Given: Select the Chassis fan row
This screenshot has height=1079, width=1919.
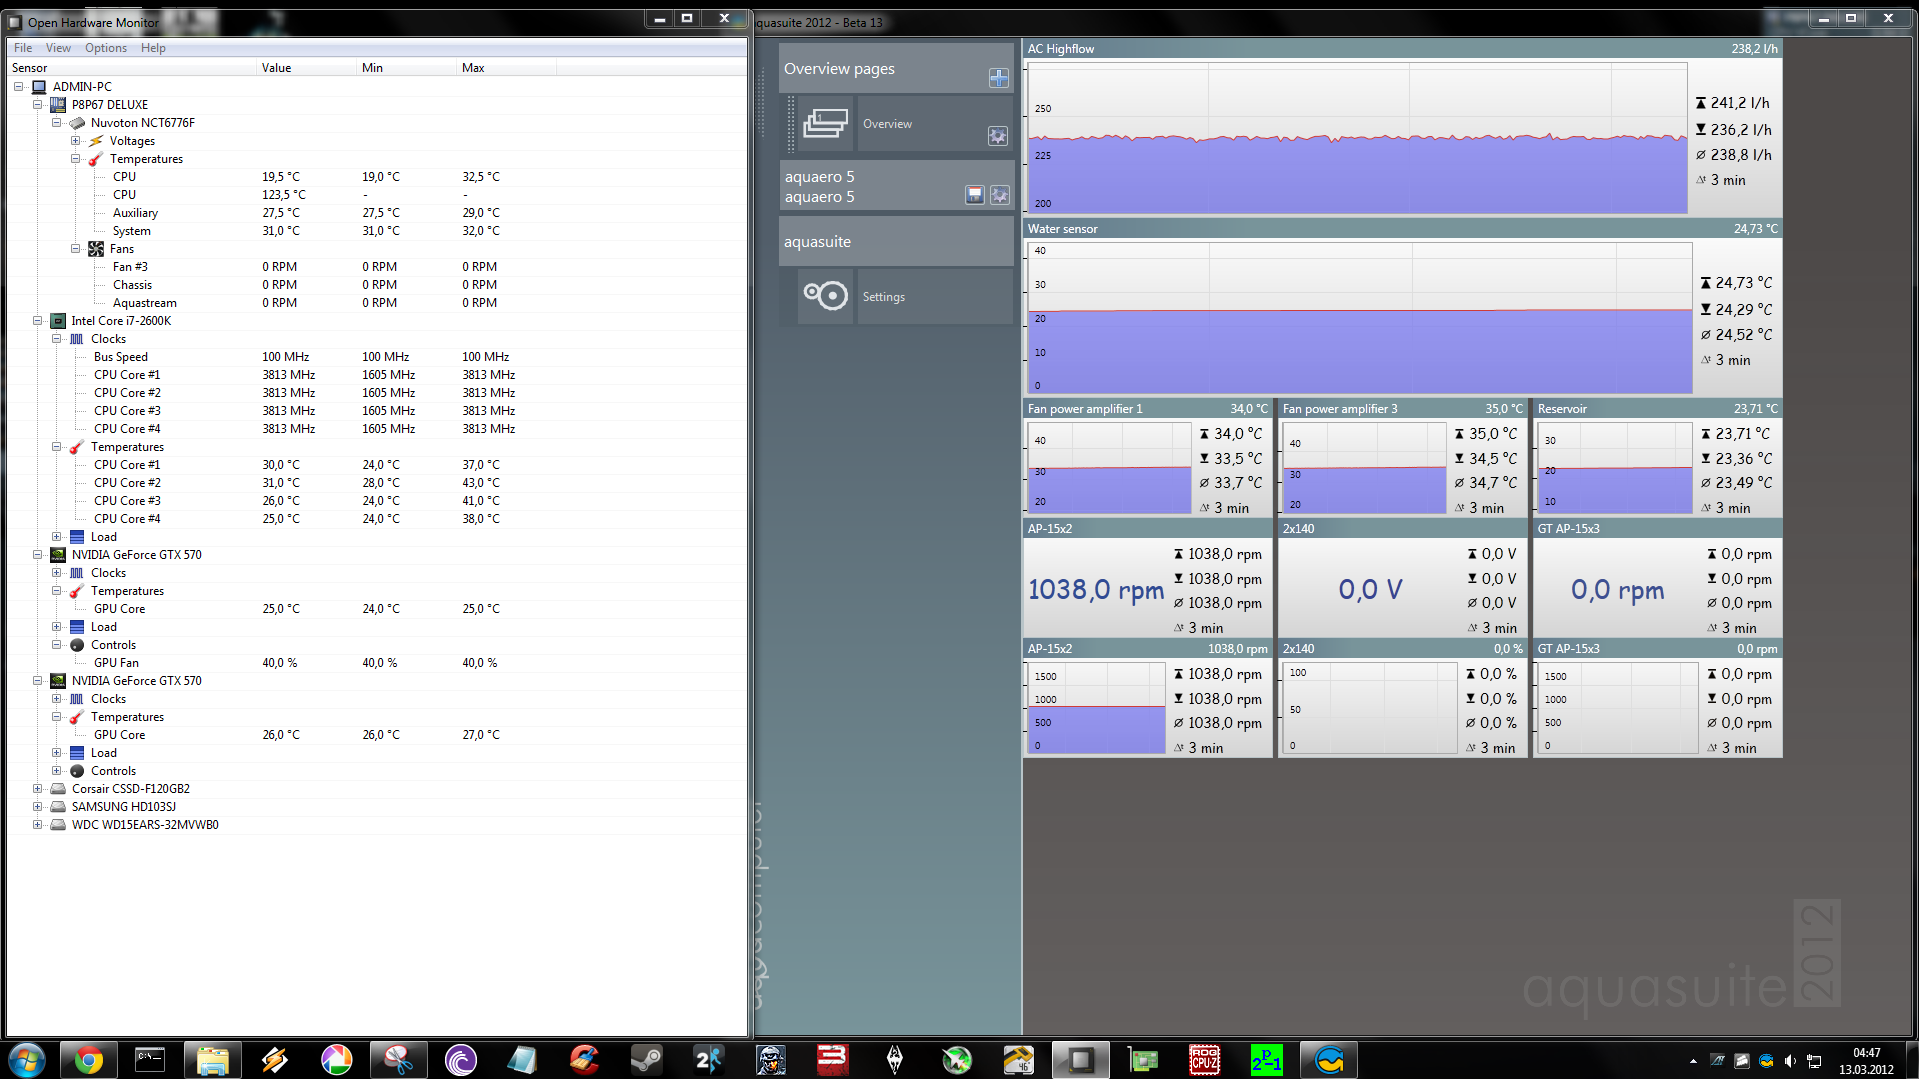Looking at the screenshot, I should [x=376, y=285].
